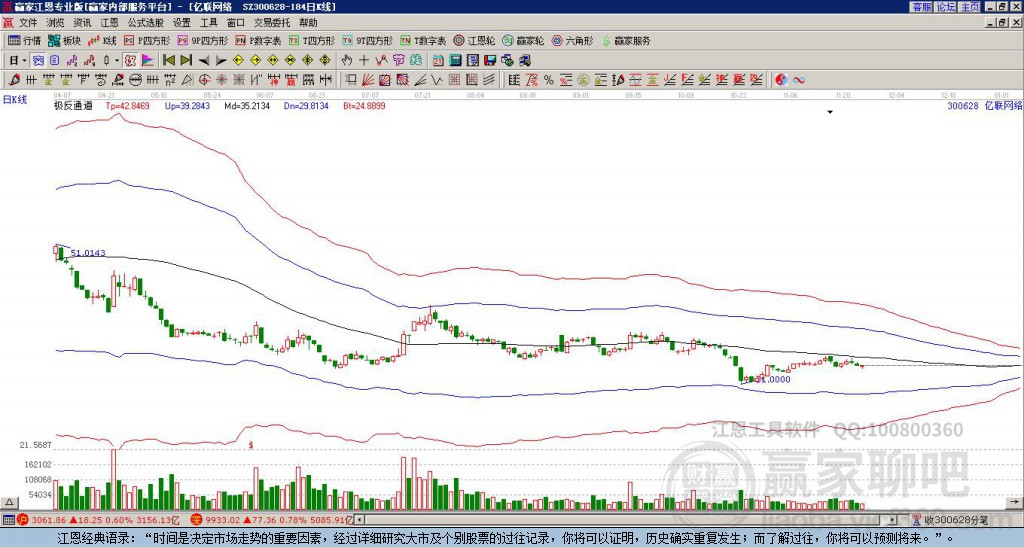This screenshot has height=548, width=1024.
Task: Click the circled crosshair target icon
Action: click(204, 80)
